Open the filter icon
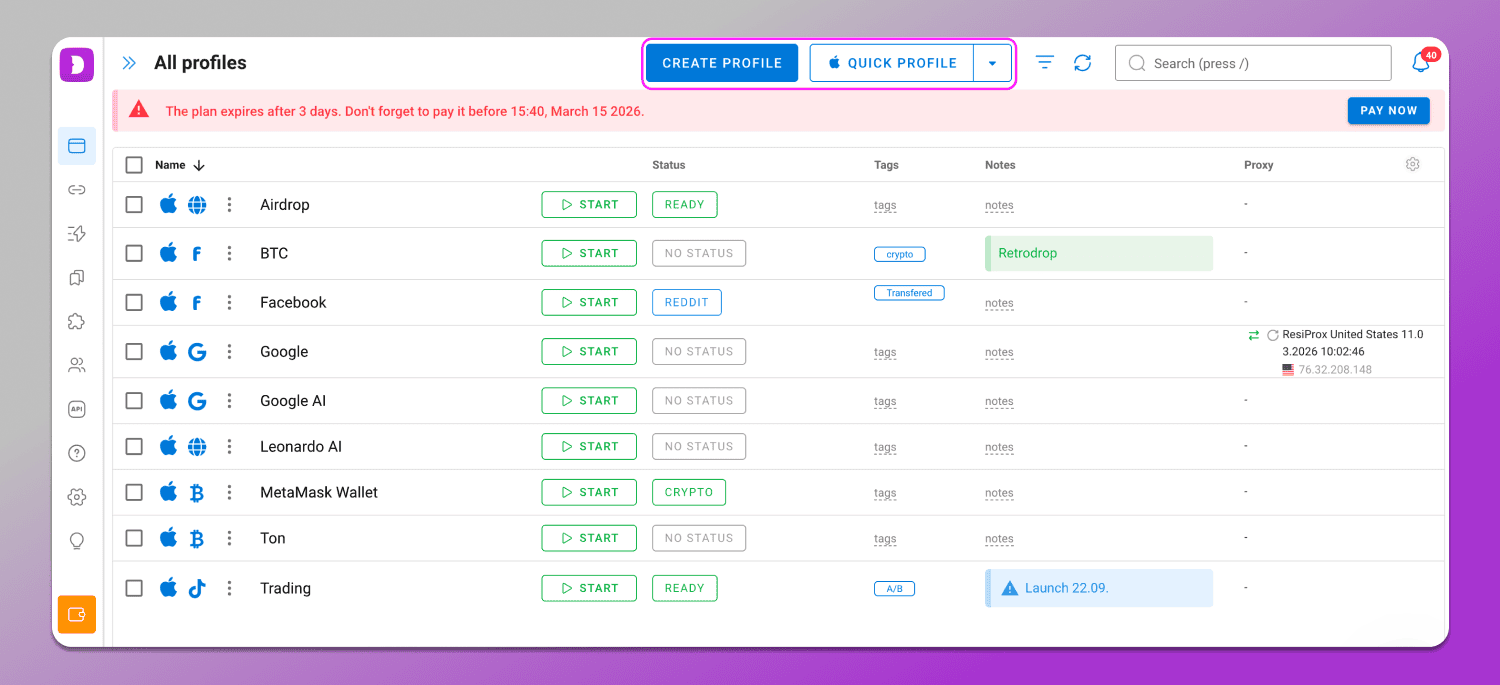The width and height of the screenshot is (1500, 685). [x=1045, y=63]
